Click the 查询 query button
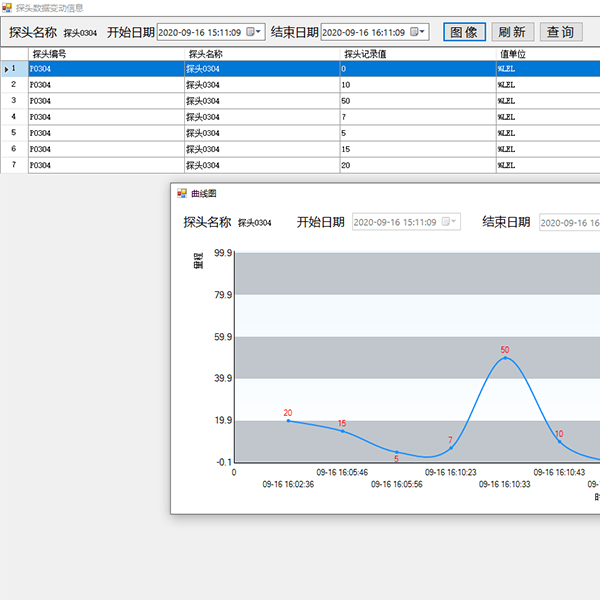Image resolution: width=600 pixels, height=600 pixels. click(x=560, y=32)
